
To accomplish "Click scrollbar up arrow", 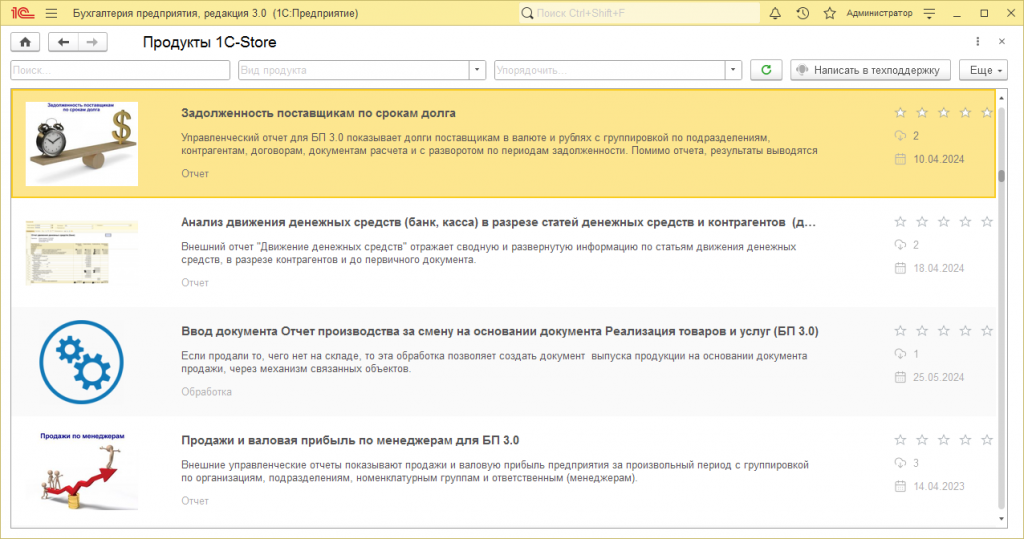I will click(x=1002, y=98).
